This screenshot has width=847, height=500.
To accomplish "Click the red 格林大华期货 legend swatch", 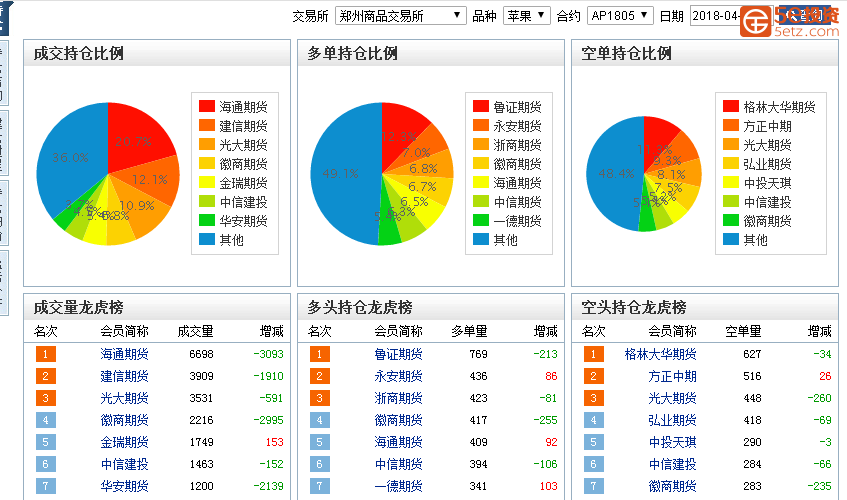I will (731, 106).
